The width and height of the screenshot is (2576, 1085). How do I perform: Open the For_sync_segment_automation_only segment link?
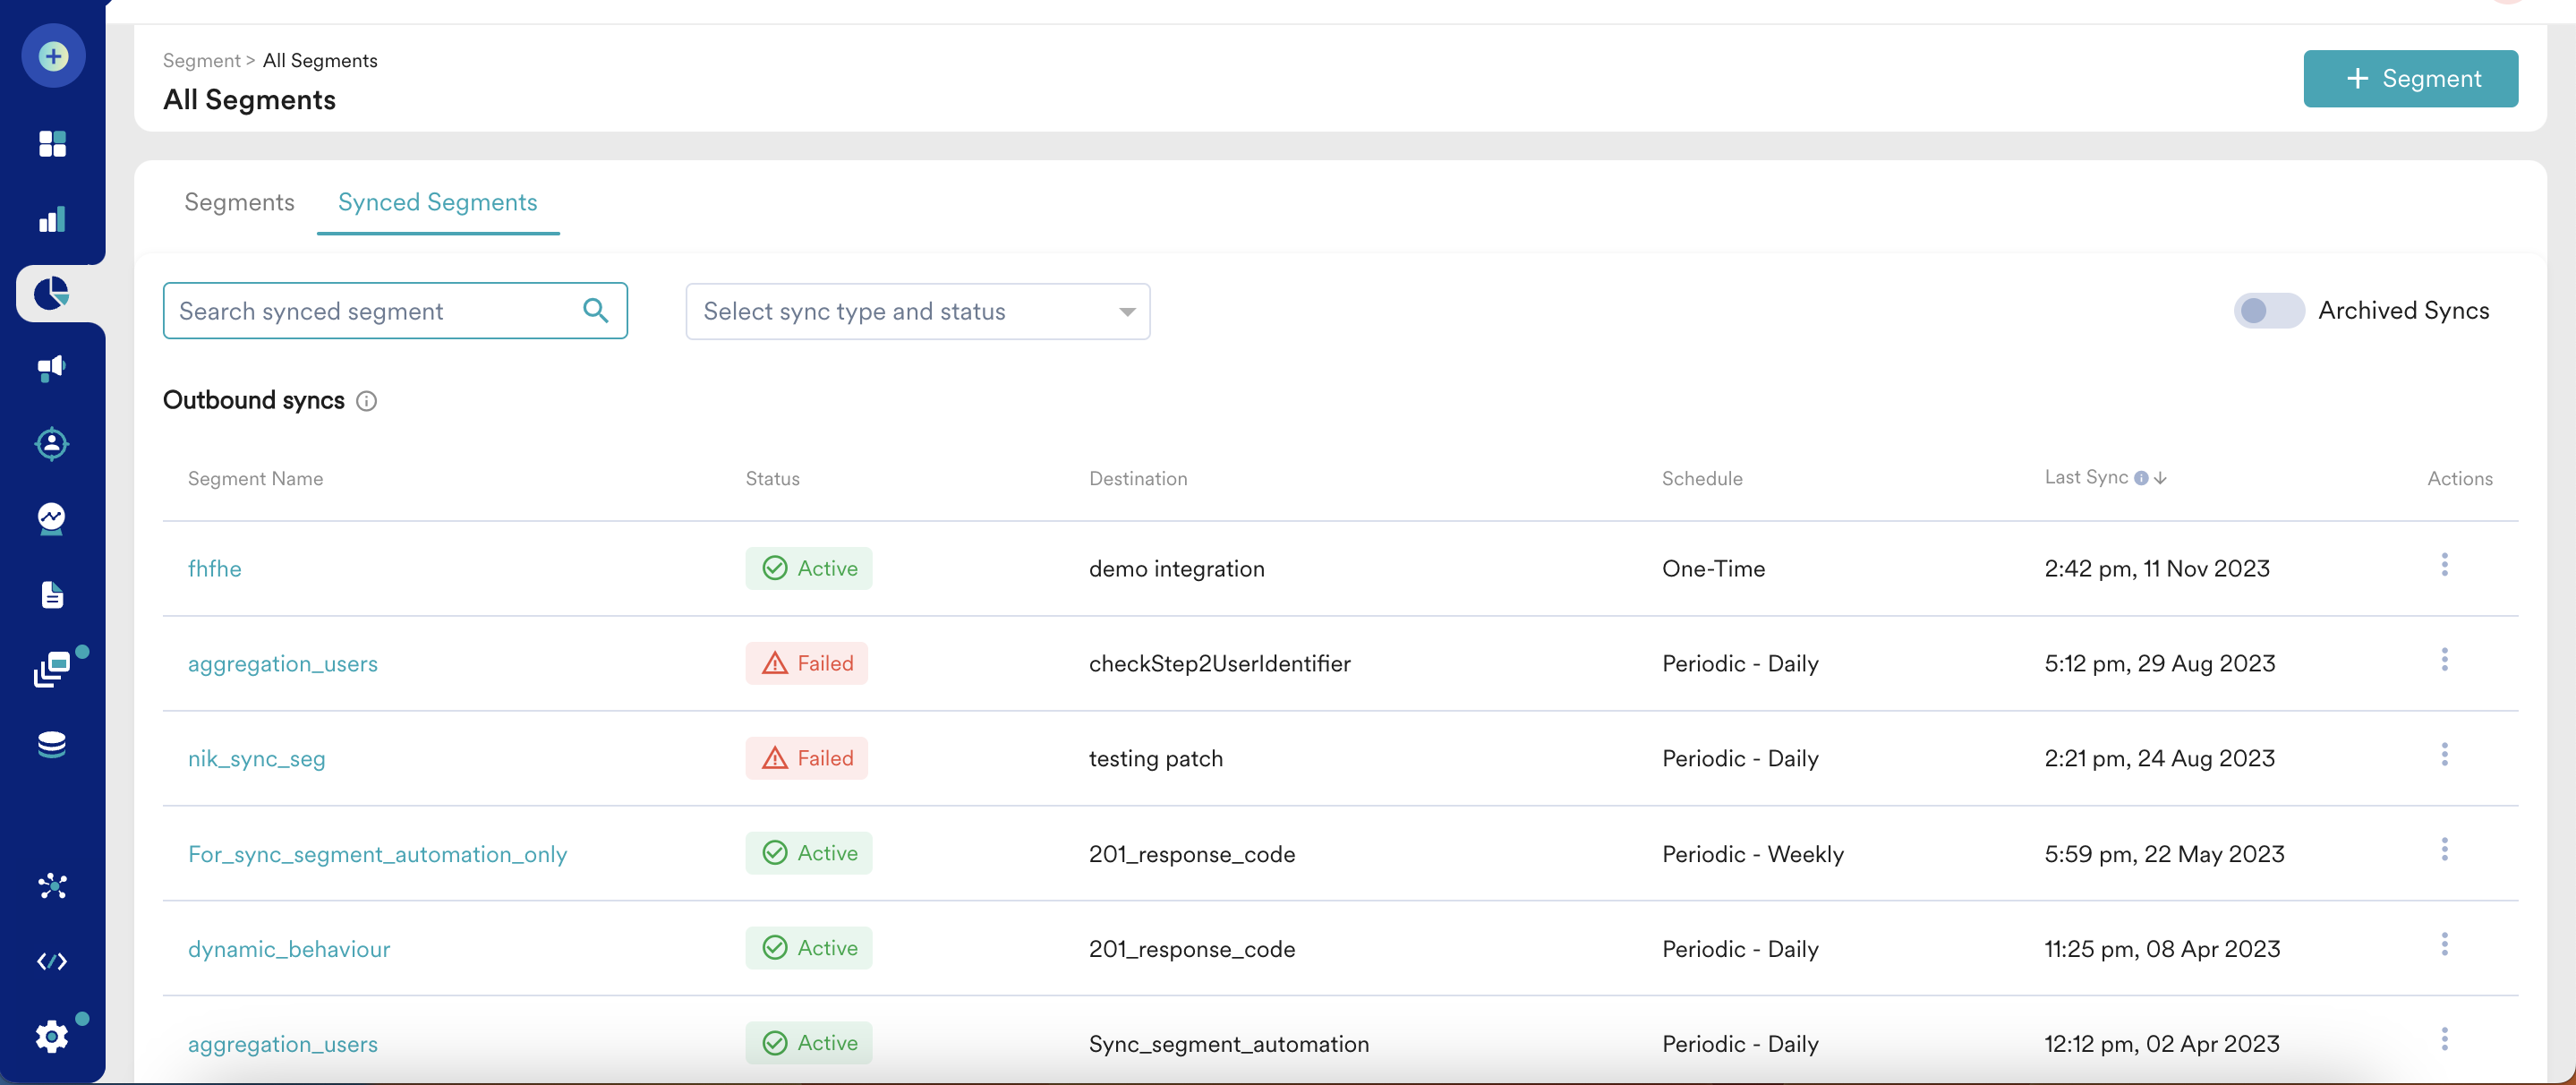pyautogui.click(x=377, y=854)
